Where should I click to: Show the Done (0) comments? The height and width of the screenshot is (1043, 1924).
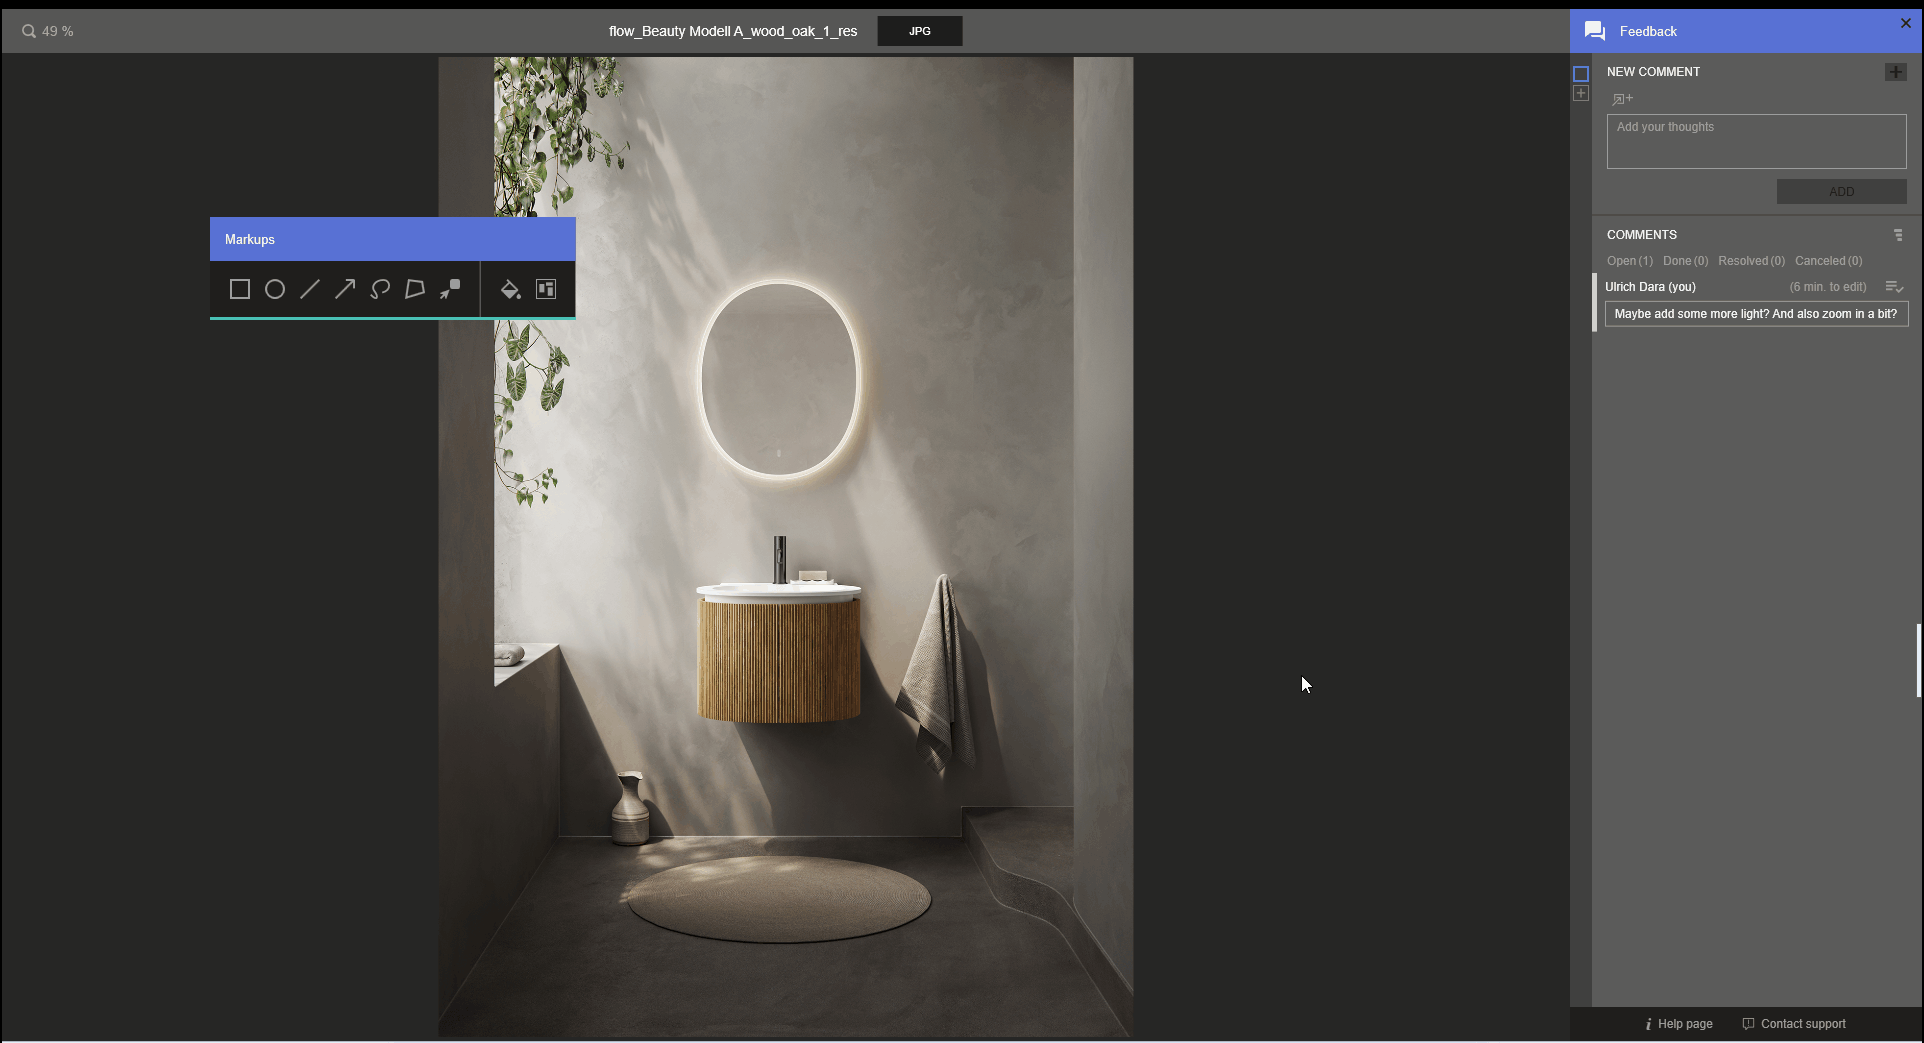(x=1685, y=261)
